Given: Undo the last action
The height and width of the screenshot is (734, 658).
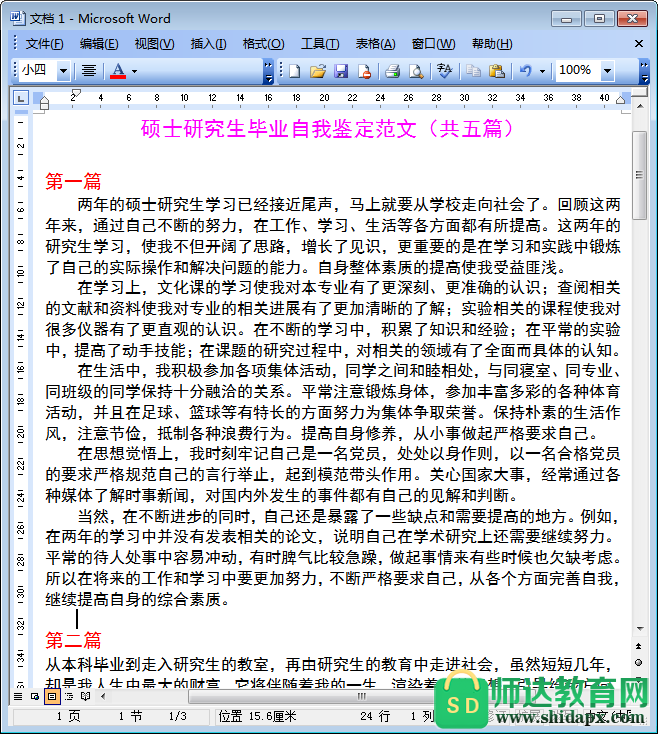Looking at the screenshot, I should pyautogui.click(x=526, y=71).
